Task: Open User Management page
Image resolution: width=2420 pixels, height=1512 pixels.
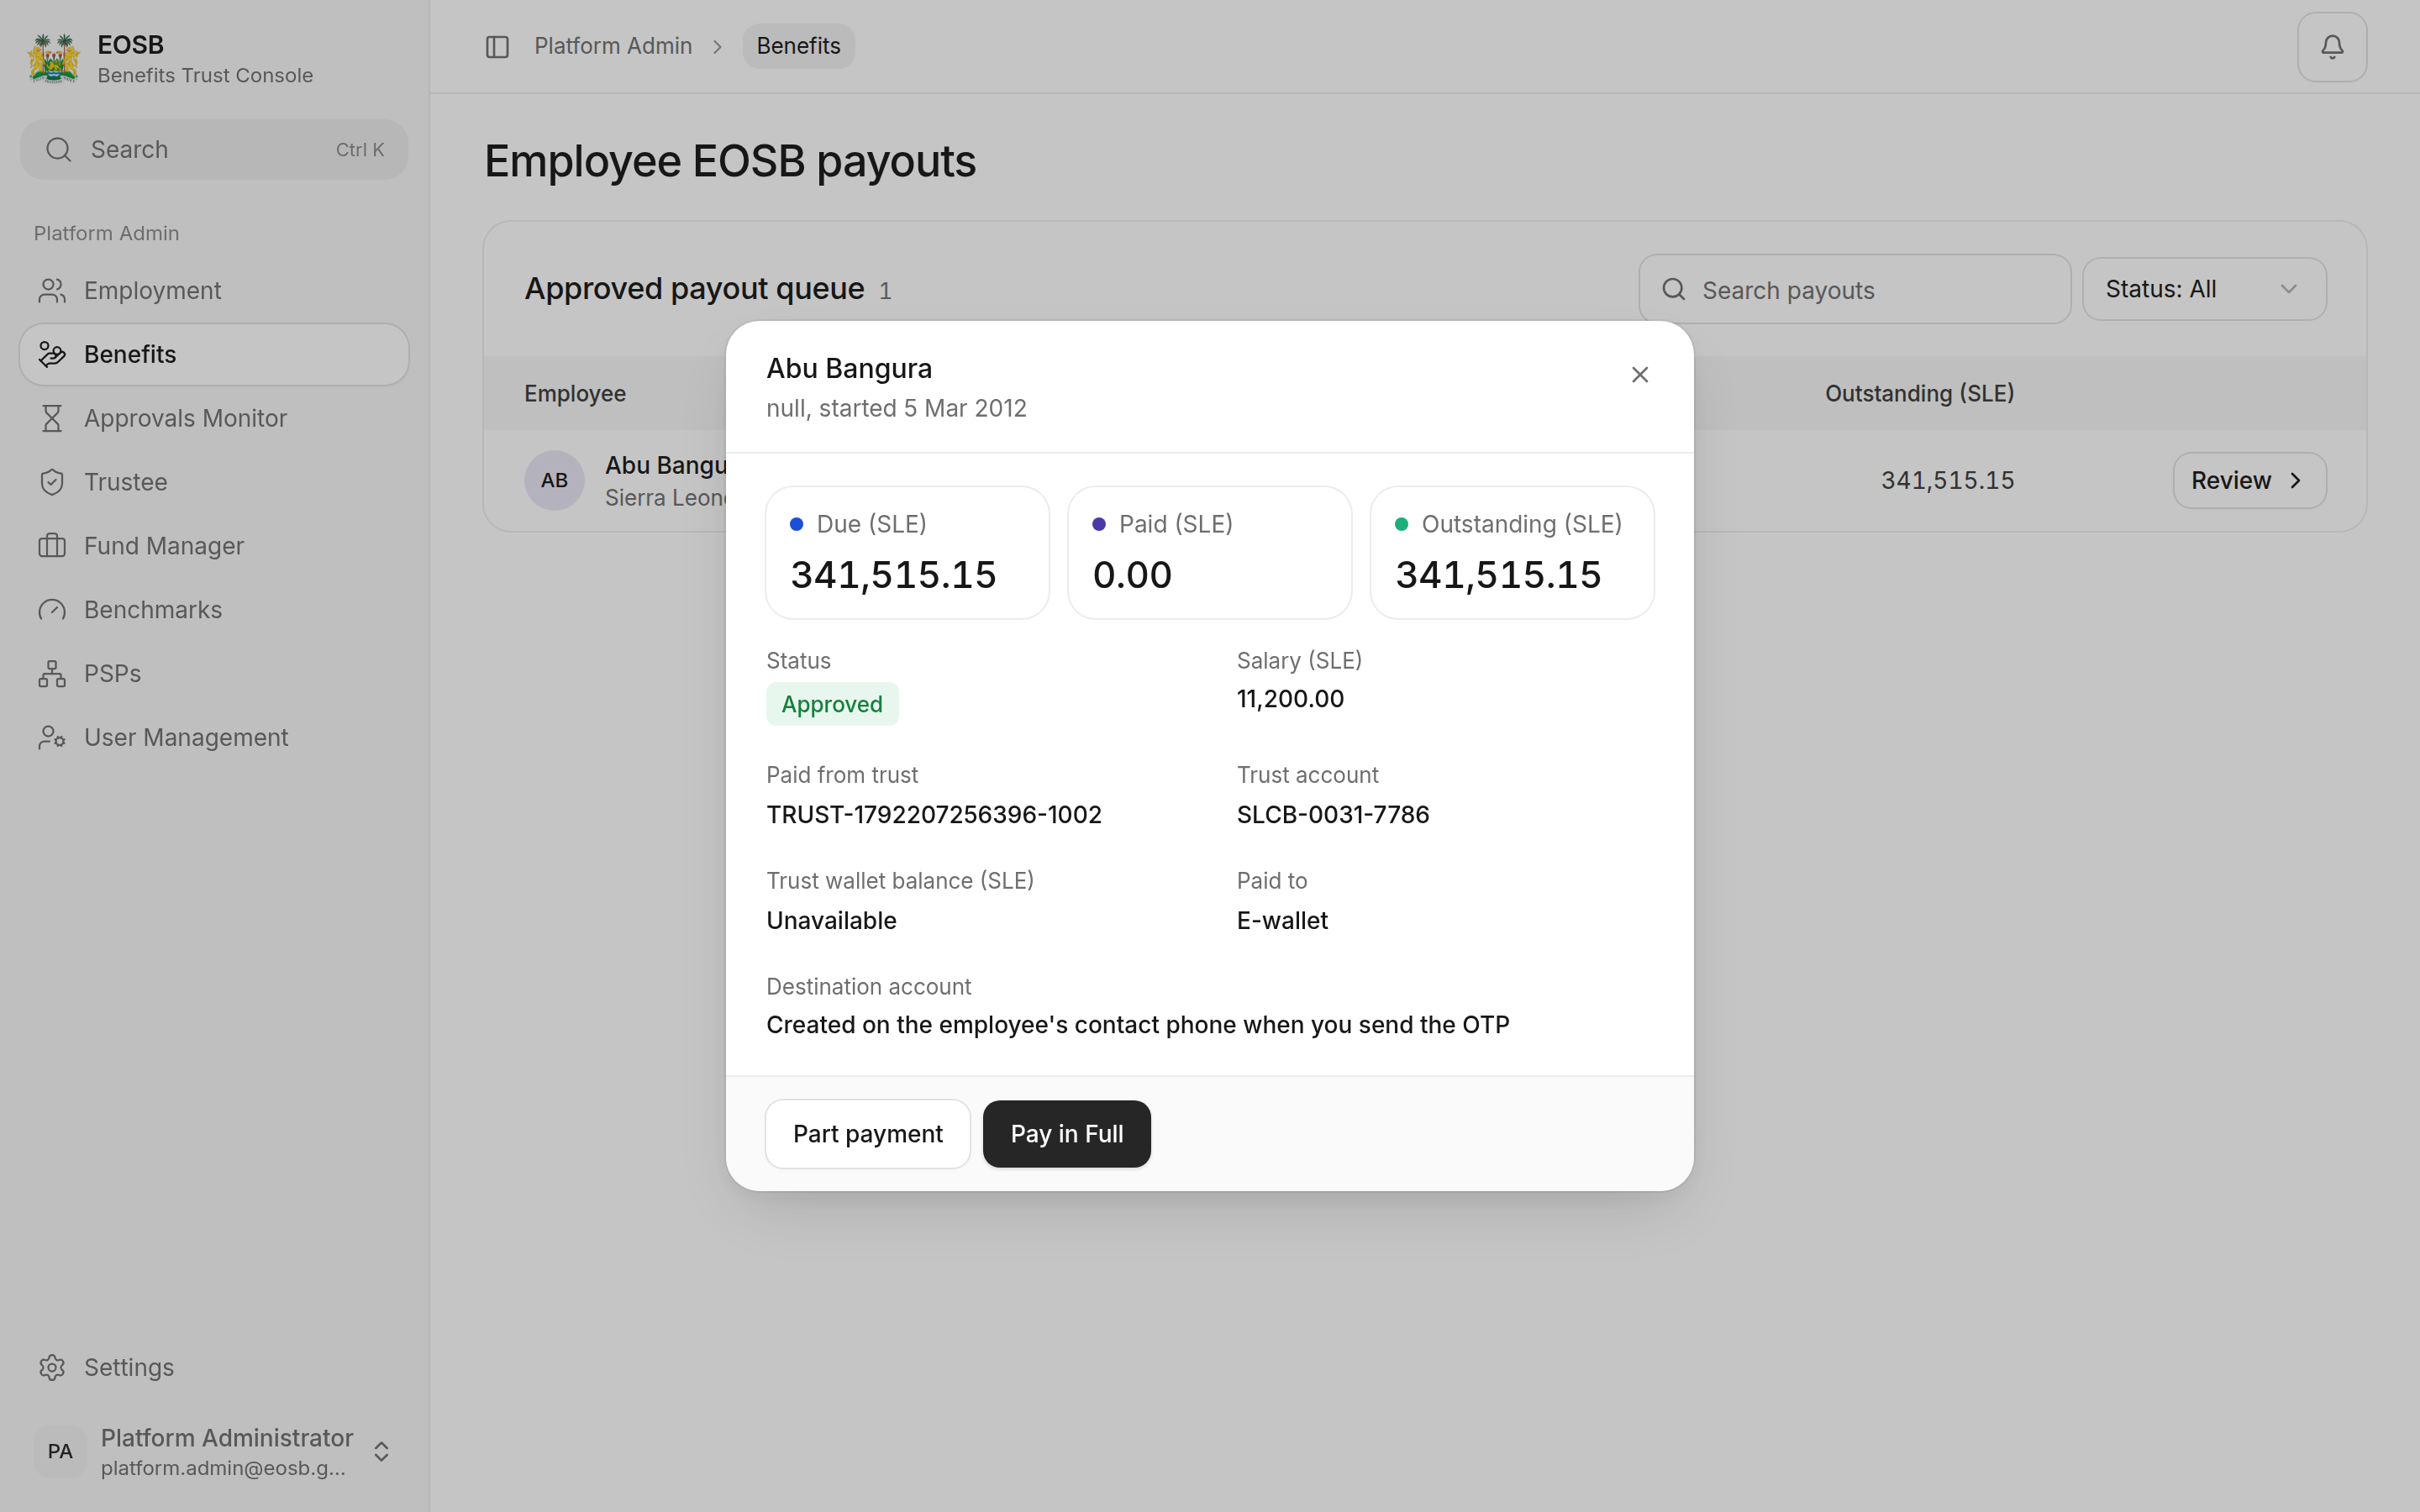Action: [214, 738]
